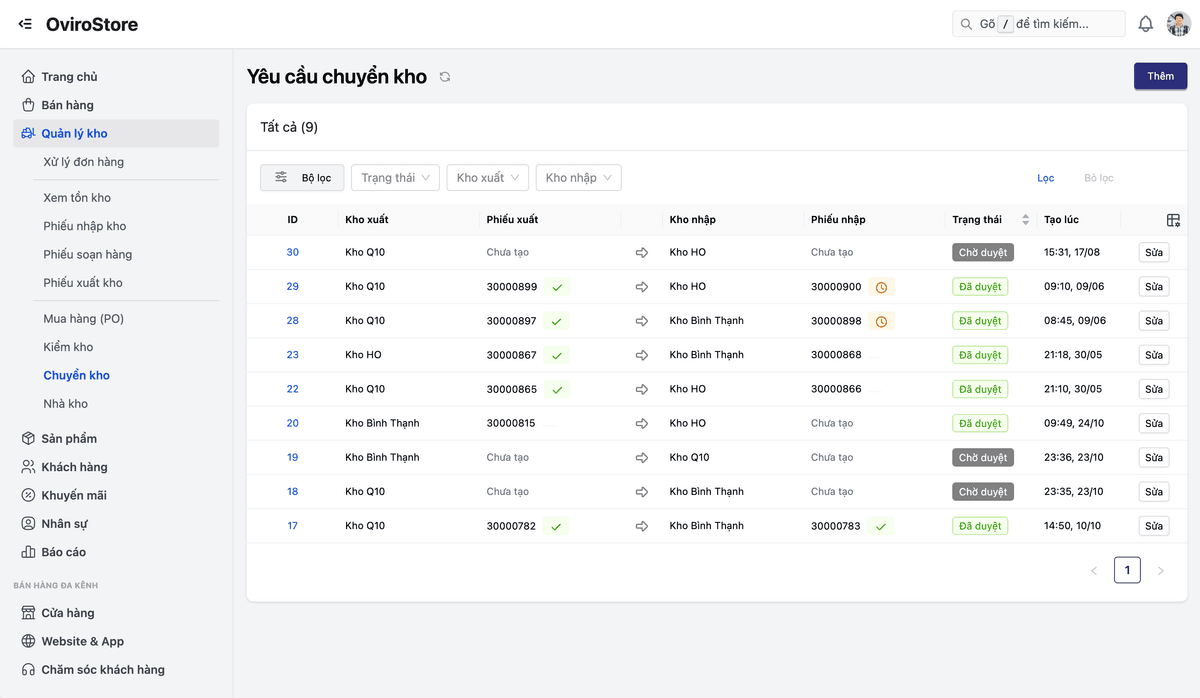
Task: Click the clock icon next to receipt 30000900
Action: pos(881,287)
